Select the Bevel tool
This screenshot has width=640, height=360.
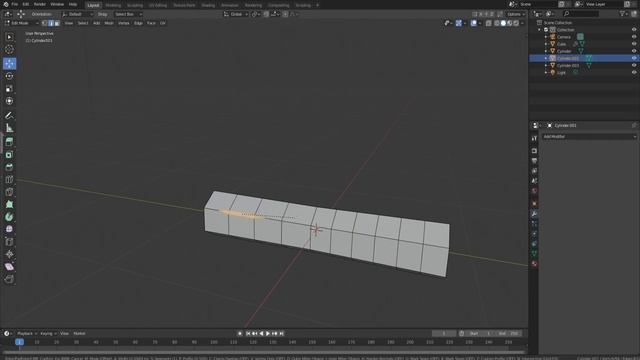[x=9, y=167]
